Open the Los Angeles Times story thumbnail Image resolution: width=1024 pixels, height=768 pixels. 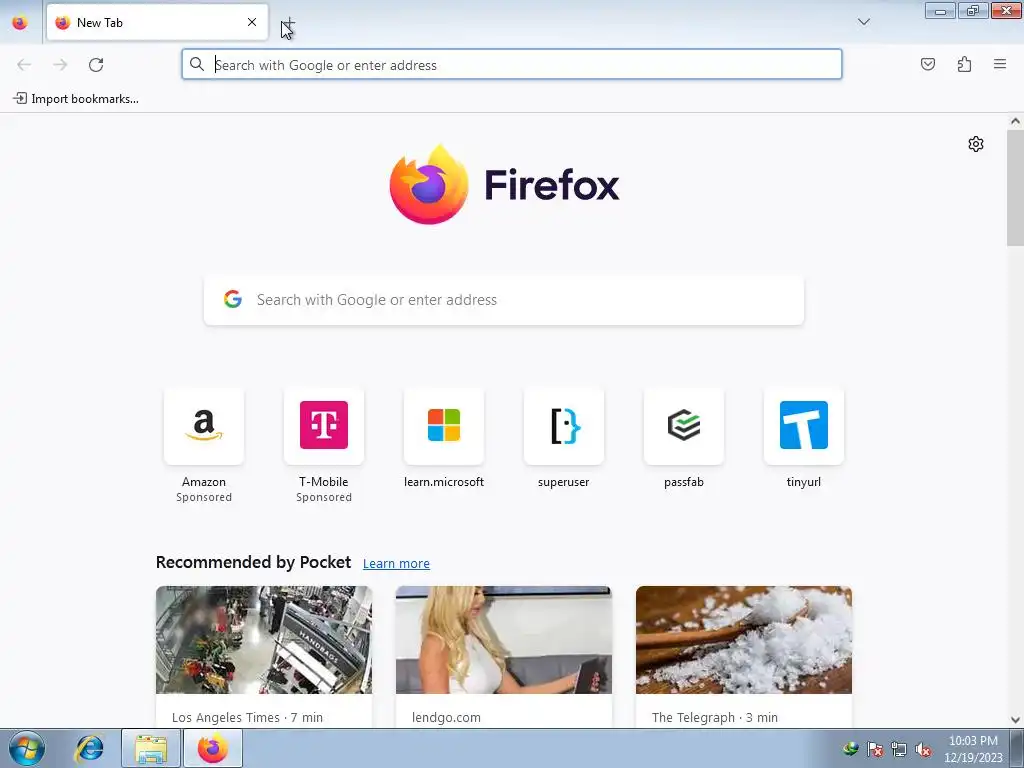pyautogui.click(x=264, y=640)
